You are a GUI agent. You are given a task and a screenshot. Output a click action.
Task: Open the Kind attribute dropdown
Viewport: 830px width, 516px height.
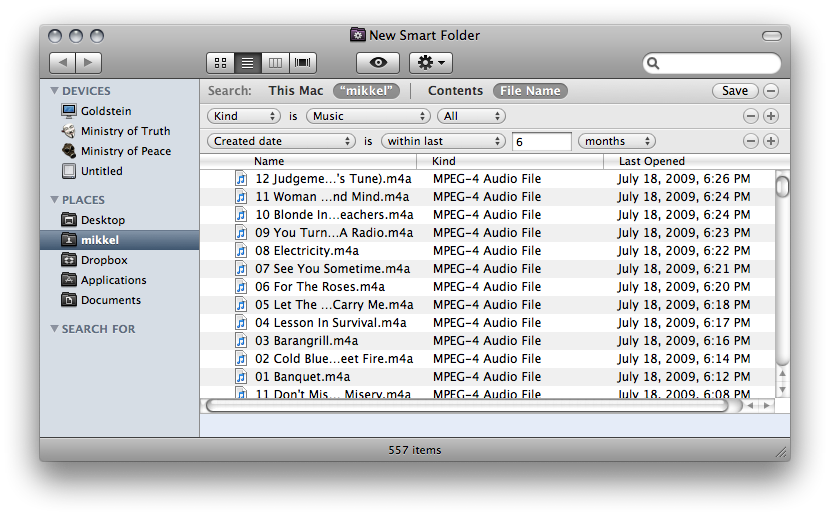coord(243,116)
